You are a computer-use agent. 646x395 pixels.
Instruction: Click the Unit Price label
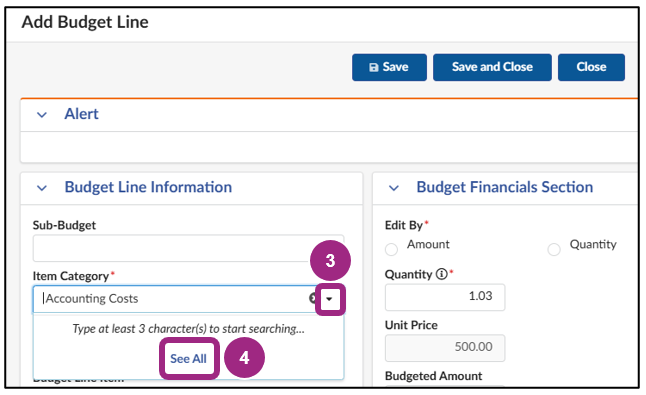[411, 325]
